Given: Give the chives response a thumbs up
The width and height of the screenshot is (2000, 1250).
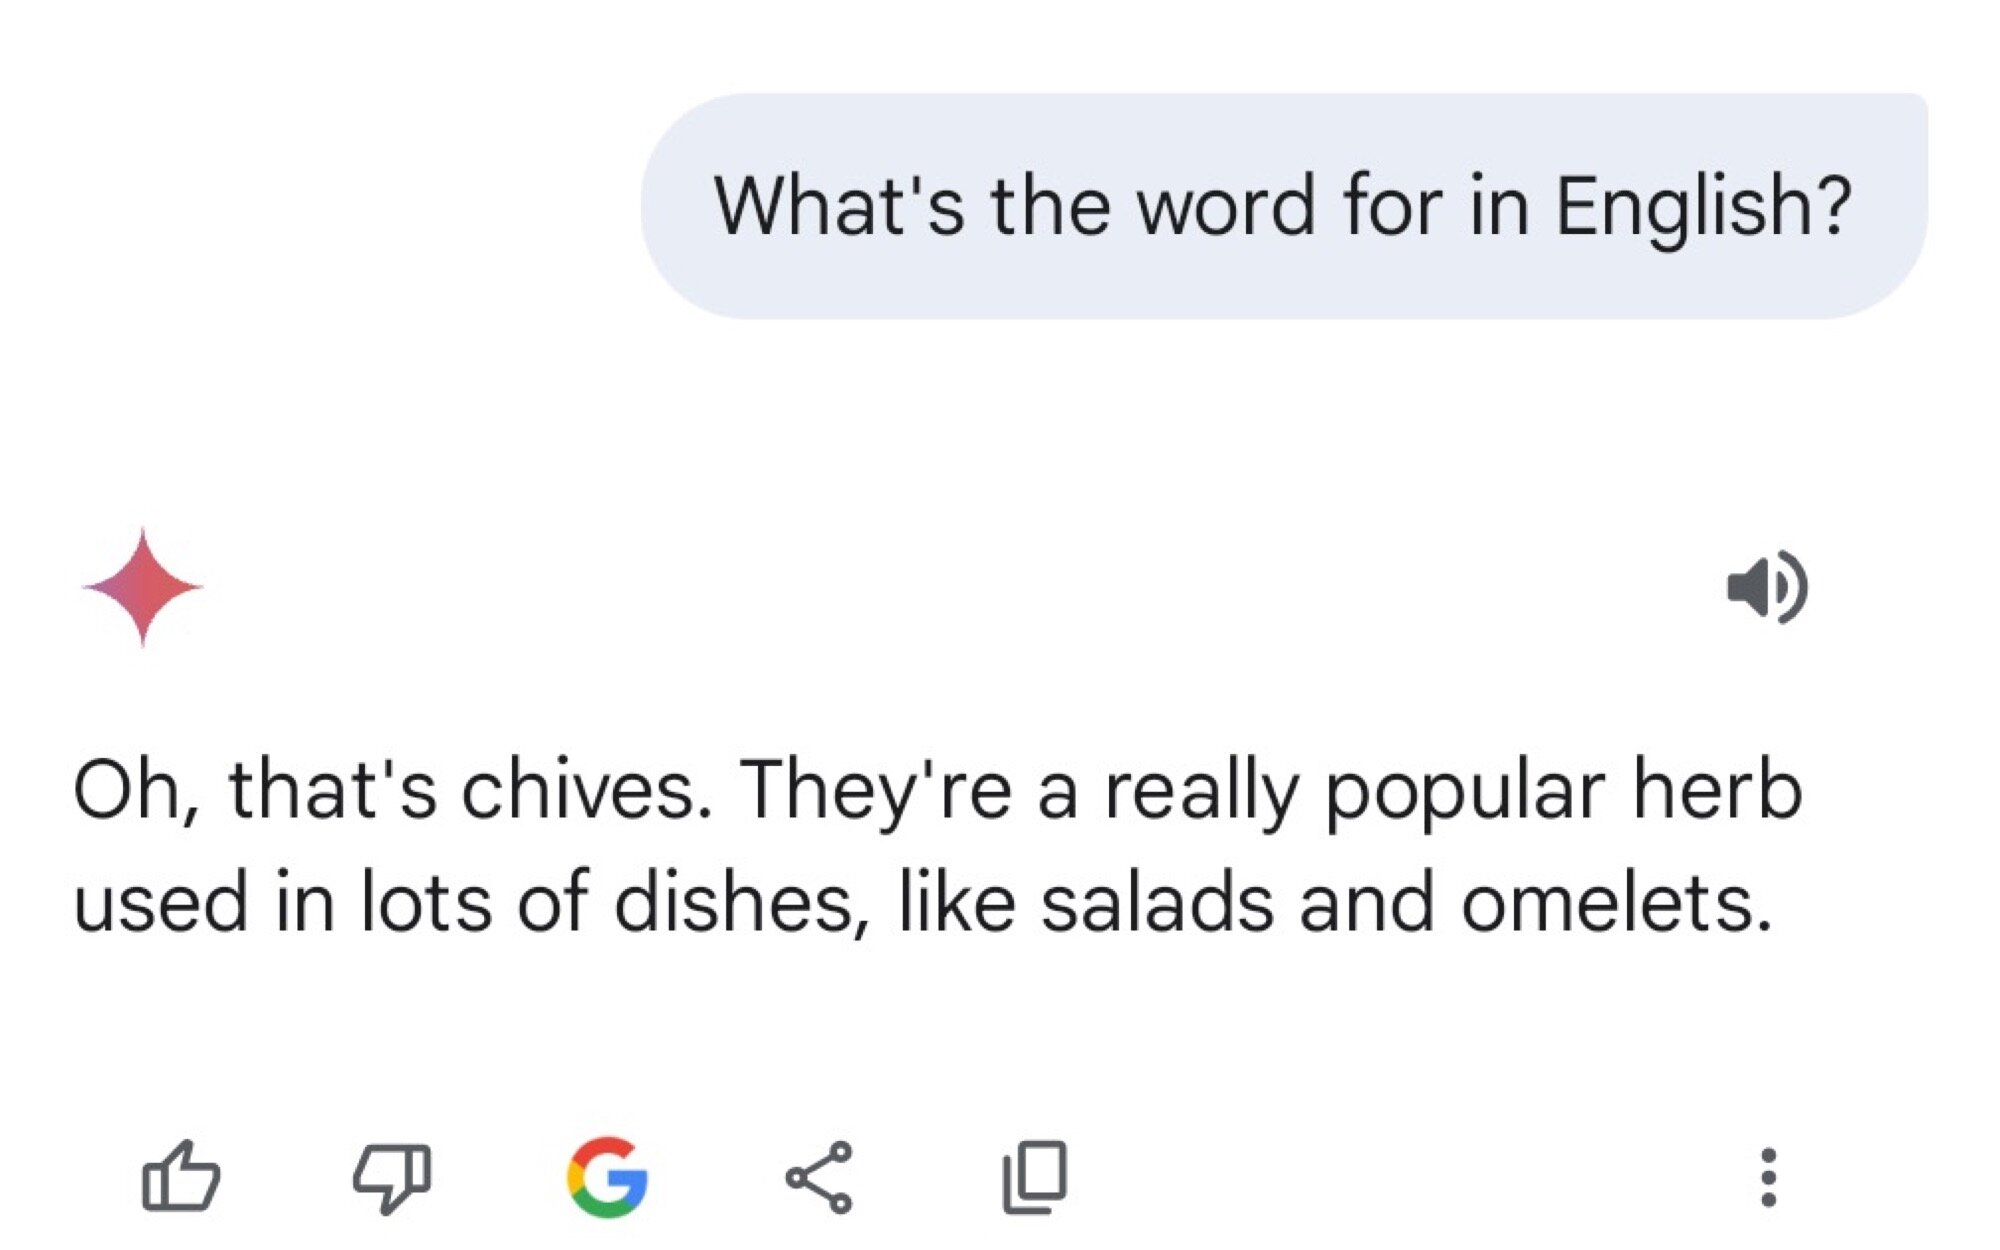Looking at the screenshot, I should click(181, 1177).
